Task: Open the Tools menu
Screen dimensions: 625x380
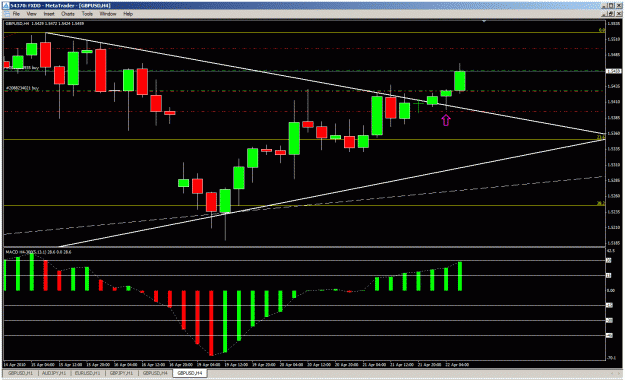Action: pos(87,14)
